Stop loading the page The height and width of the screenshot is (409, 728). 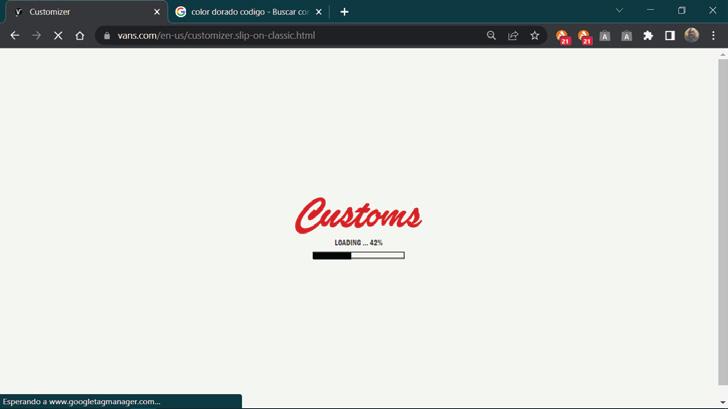coord(58,36)
